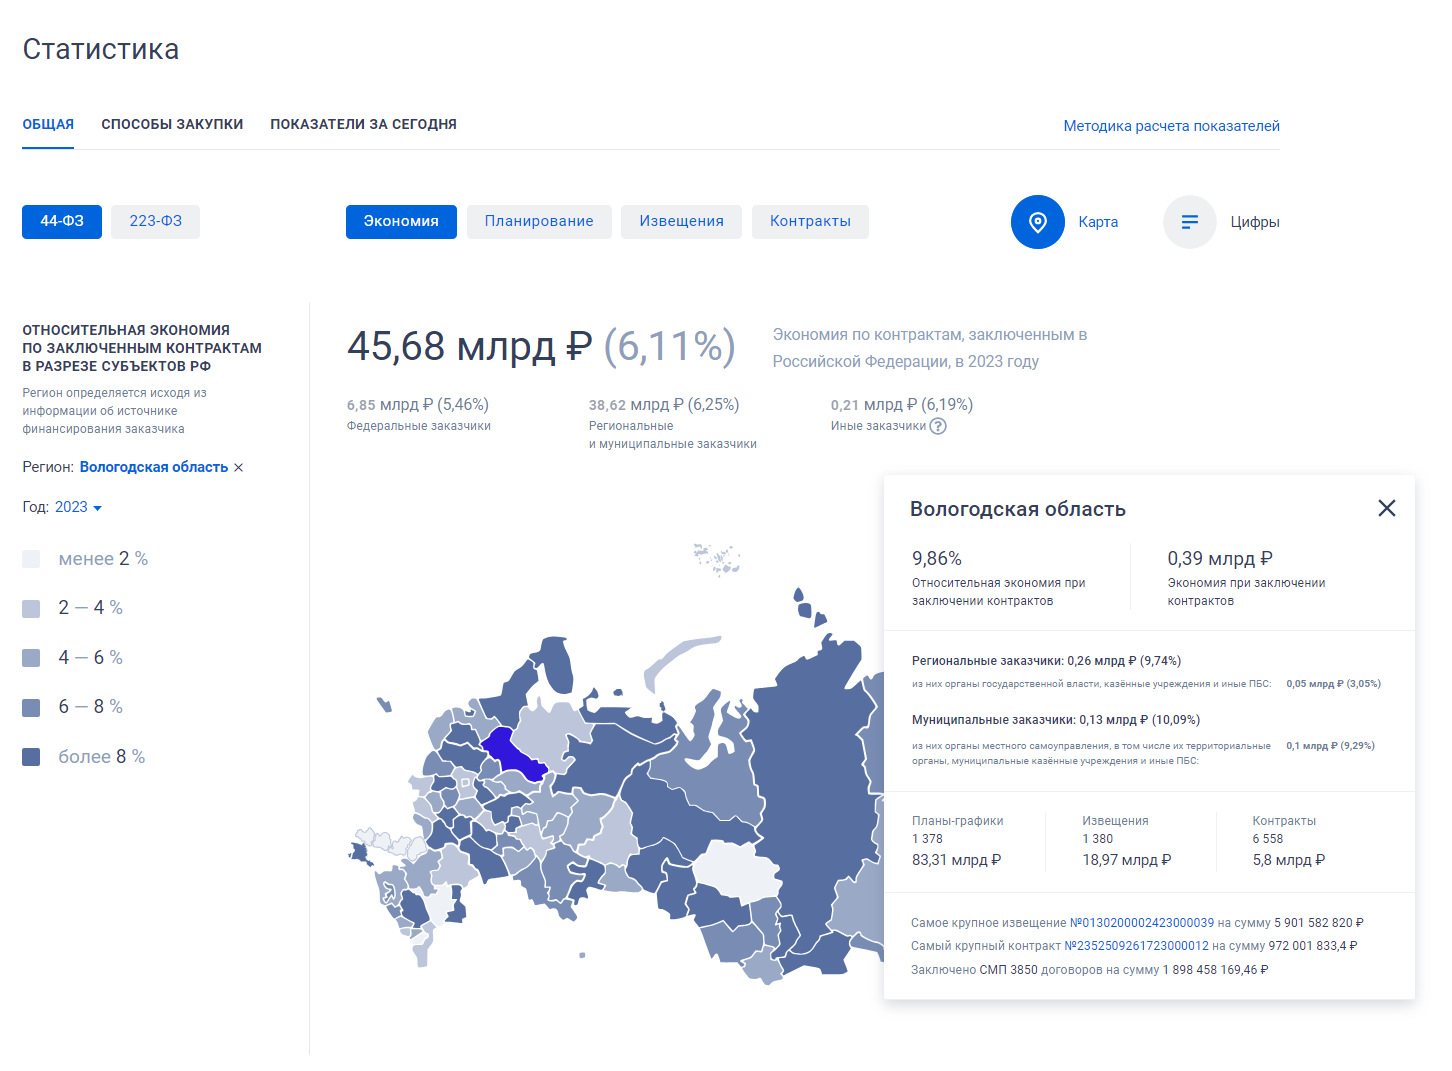
Task: Click the Извещения 18,97 млрд ₽ value
Action: pos(1127,860)
